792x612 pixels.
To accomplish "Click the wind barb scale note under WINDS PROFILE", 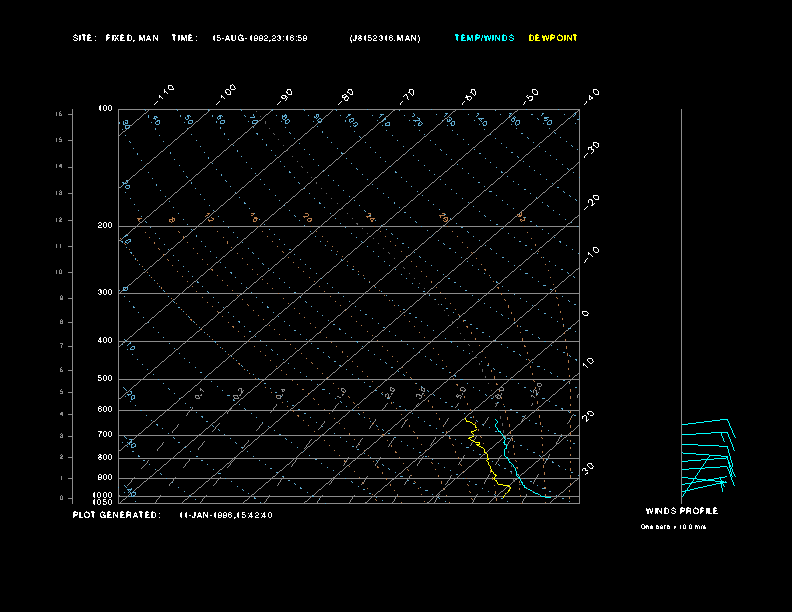I will coord(673,527).
